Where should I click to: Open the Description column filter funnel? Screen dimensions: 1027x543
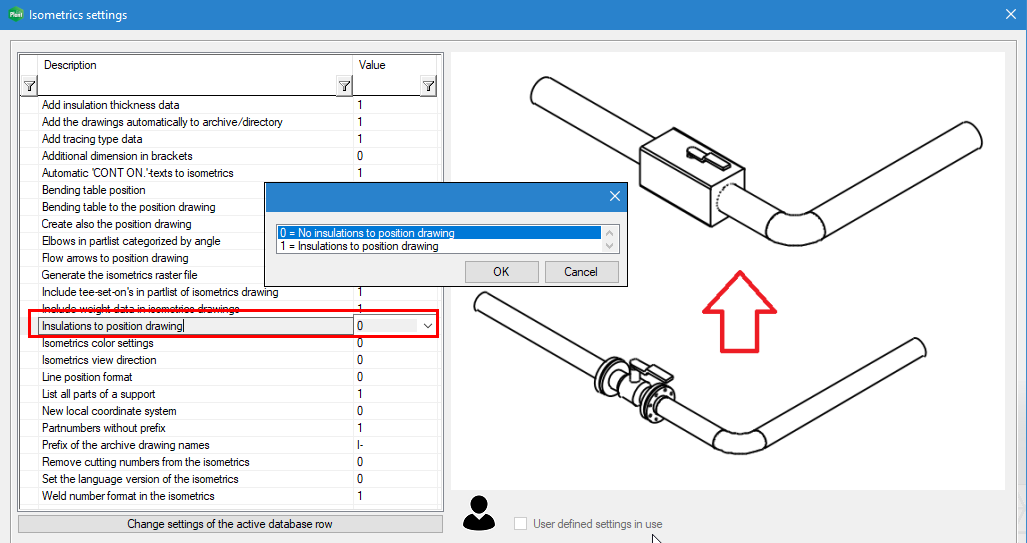click(x=344, y=86)
